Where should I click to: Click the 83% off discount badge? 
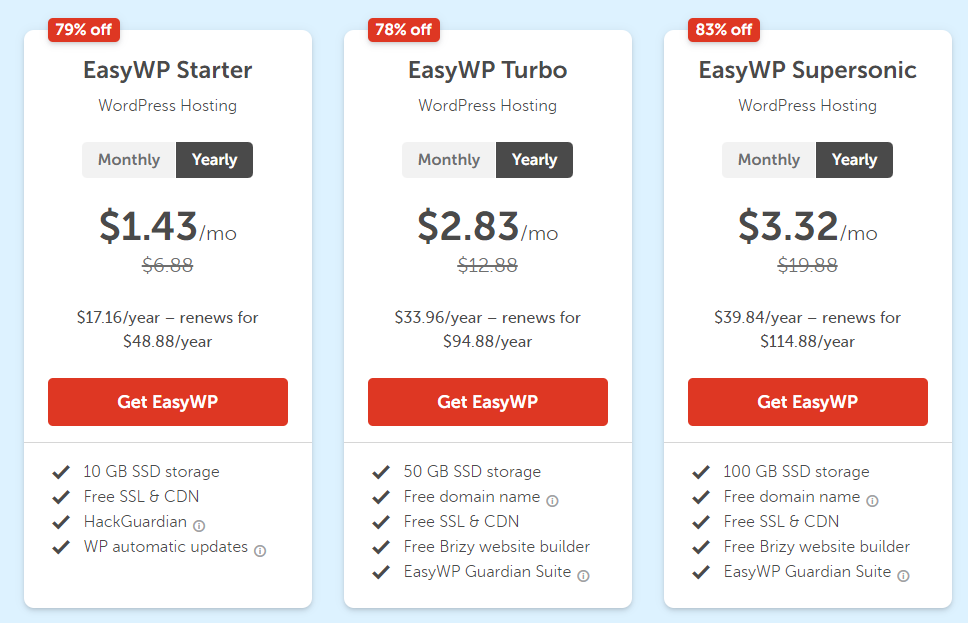pos(723,29)
